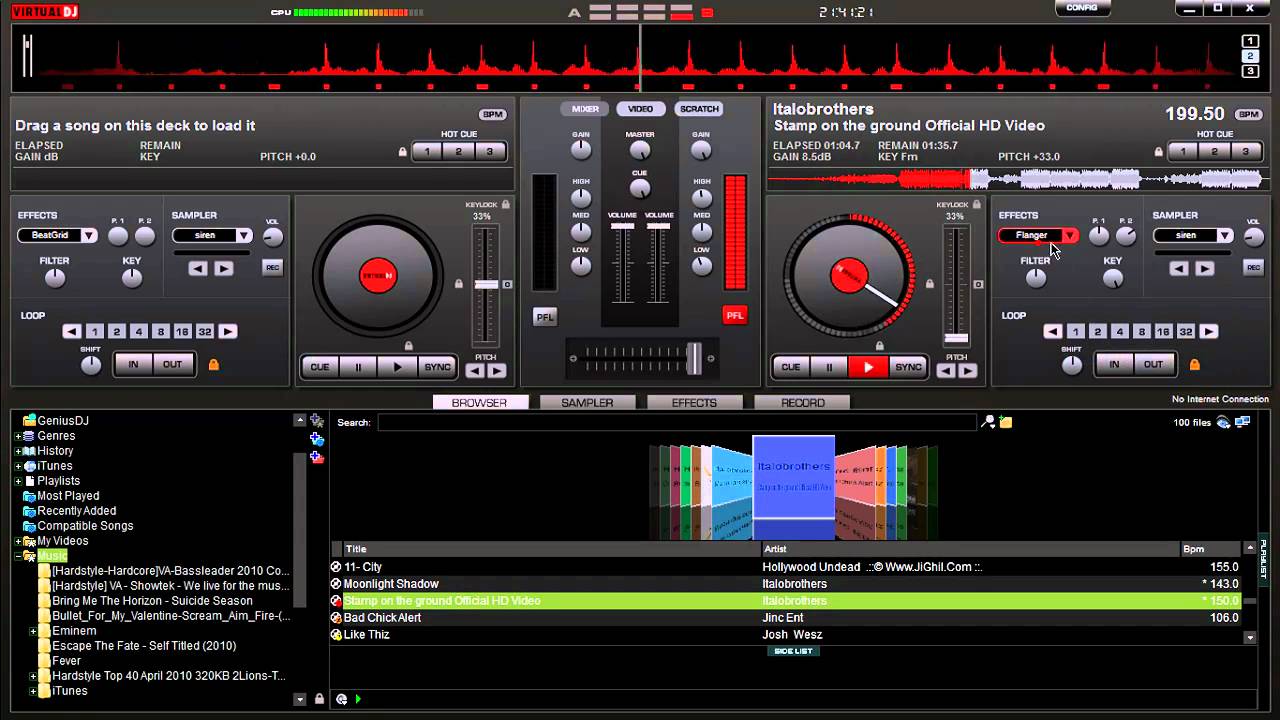This screenshot has height=720, width=1280.
Task: Show the SCRATCH center panel
Action: 699,109
